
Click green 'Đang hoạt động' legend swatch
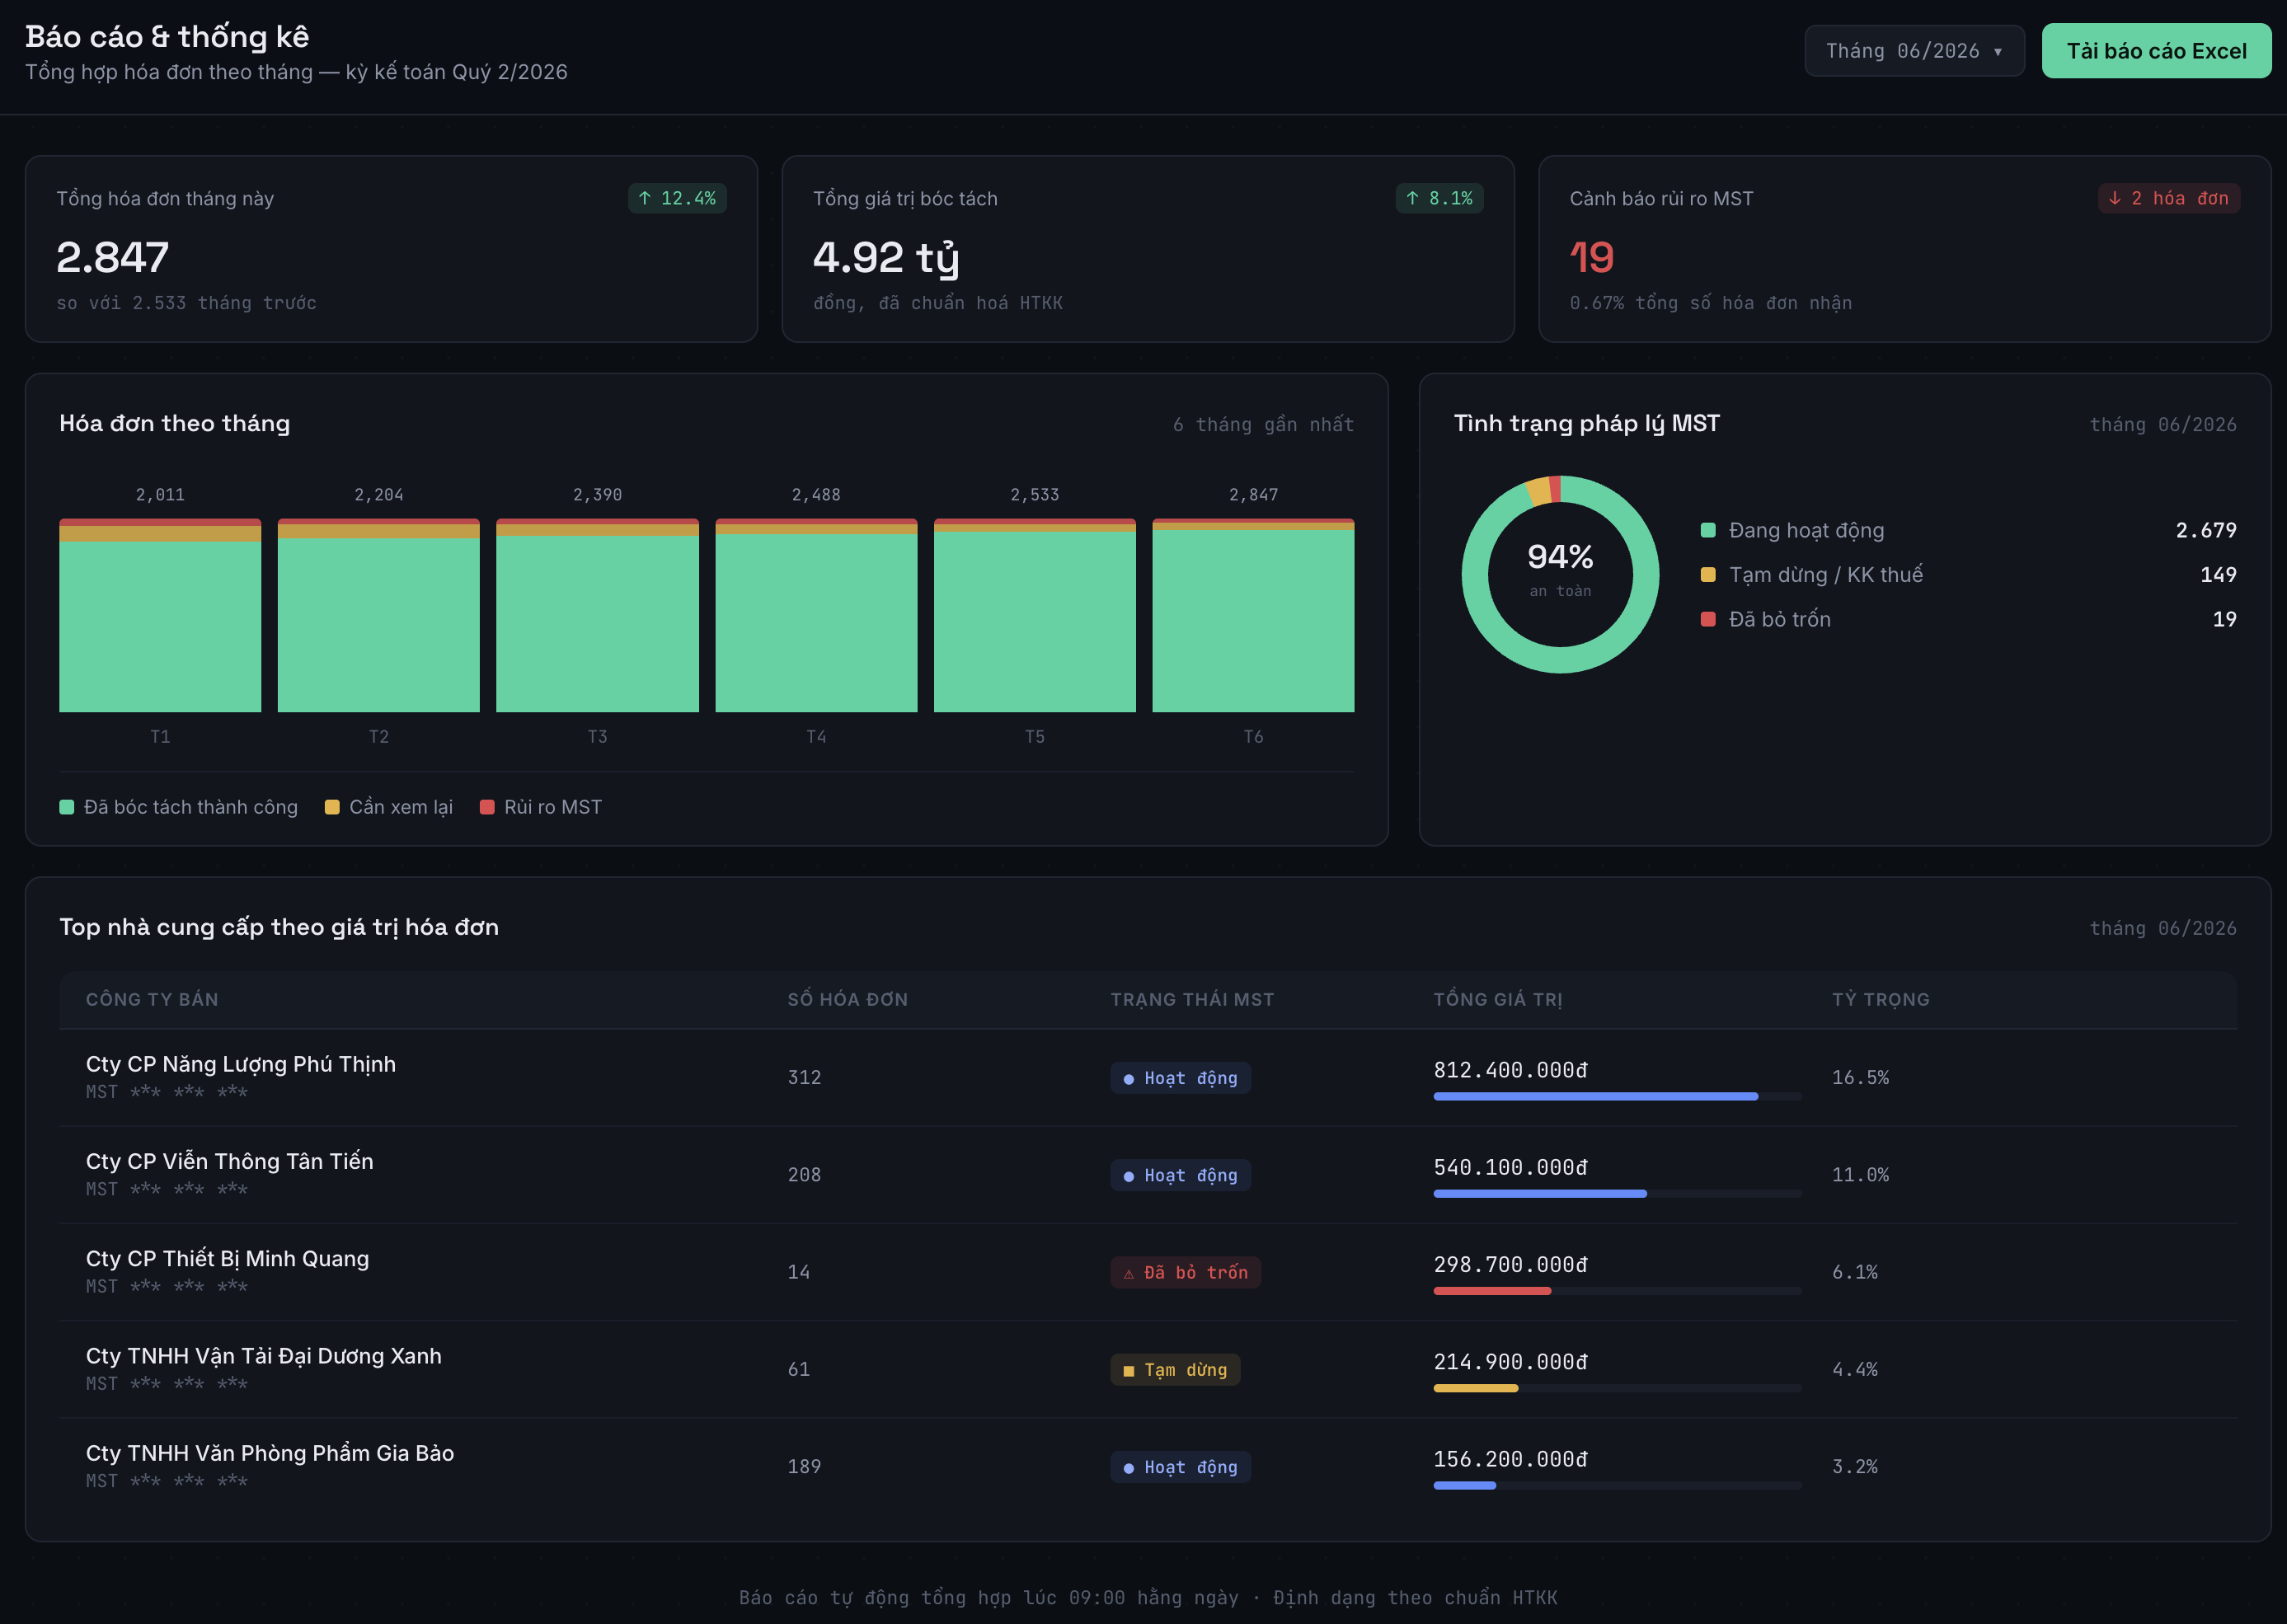[1708, 530]
